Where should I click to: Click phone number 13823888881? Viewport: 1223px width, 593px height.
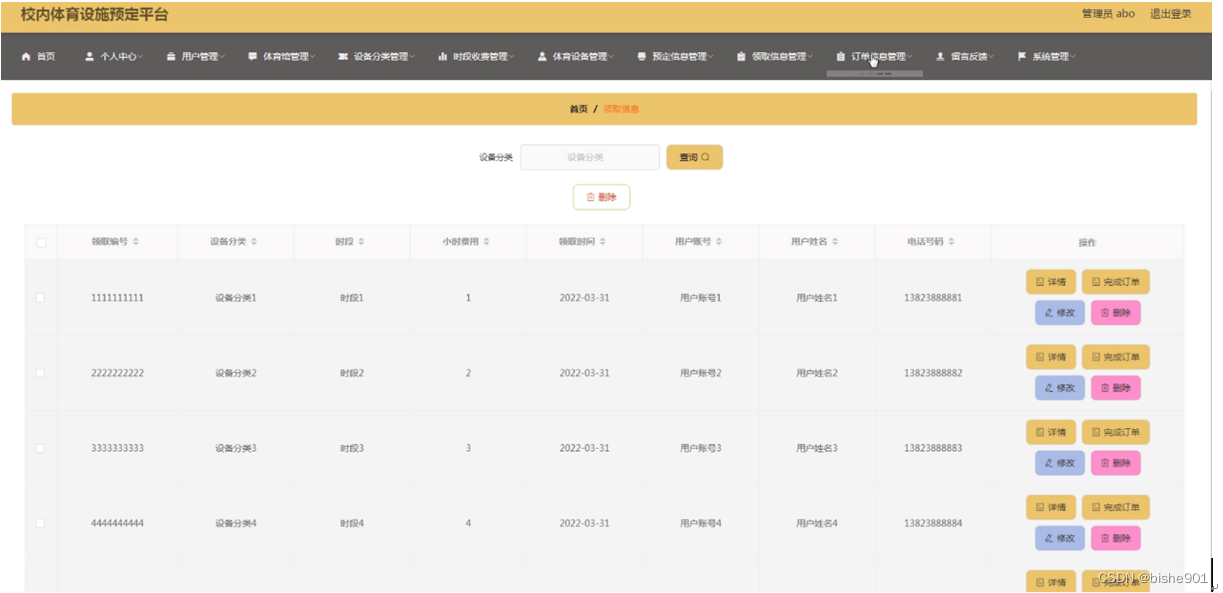933,298
